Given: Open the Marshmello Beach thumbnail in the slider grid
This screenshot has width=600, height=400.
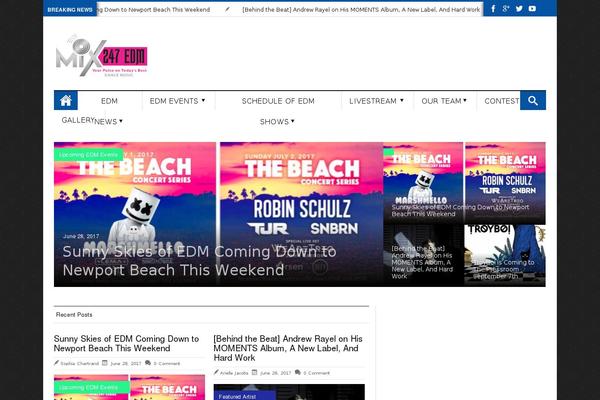Looking at the screenshot, I should coord(423,183).
